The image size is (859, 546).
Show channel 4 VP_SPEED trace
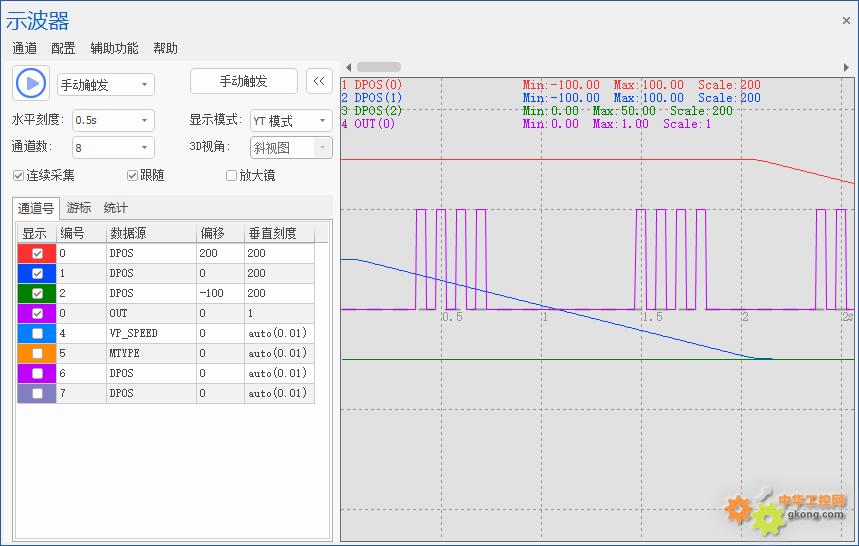point(37,334)
